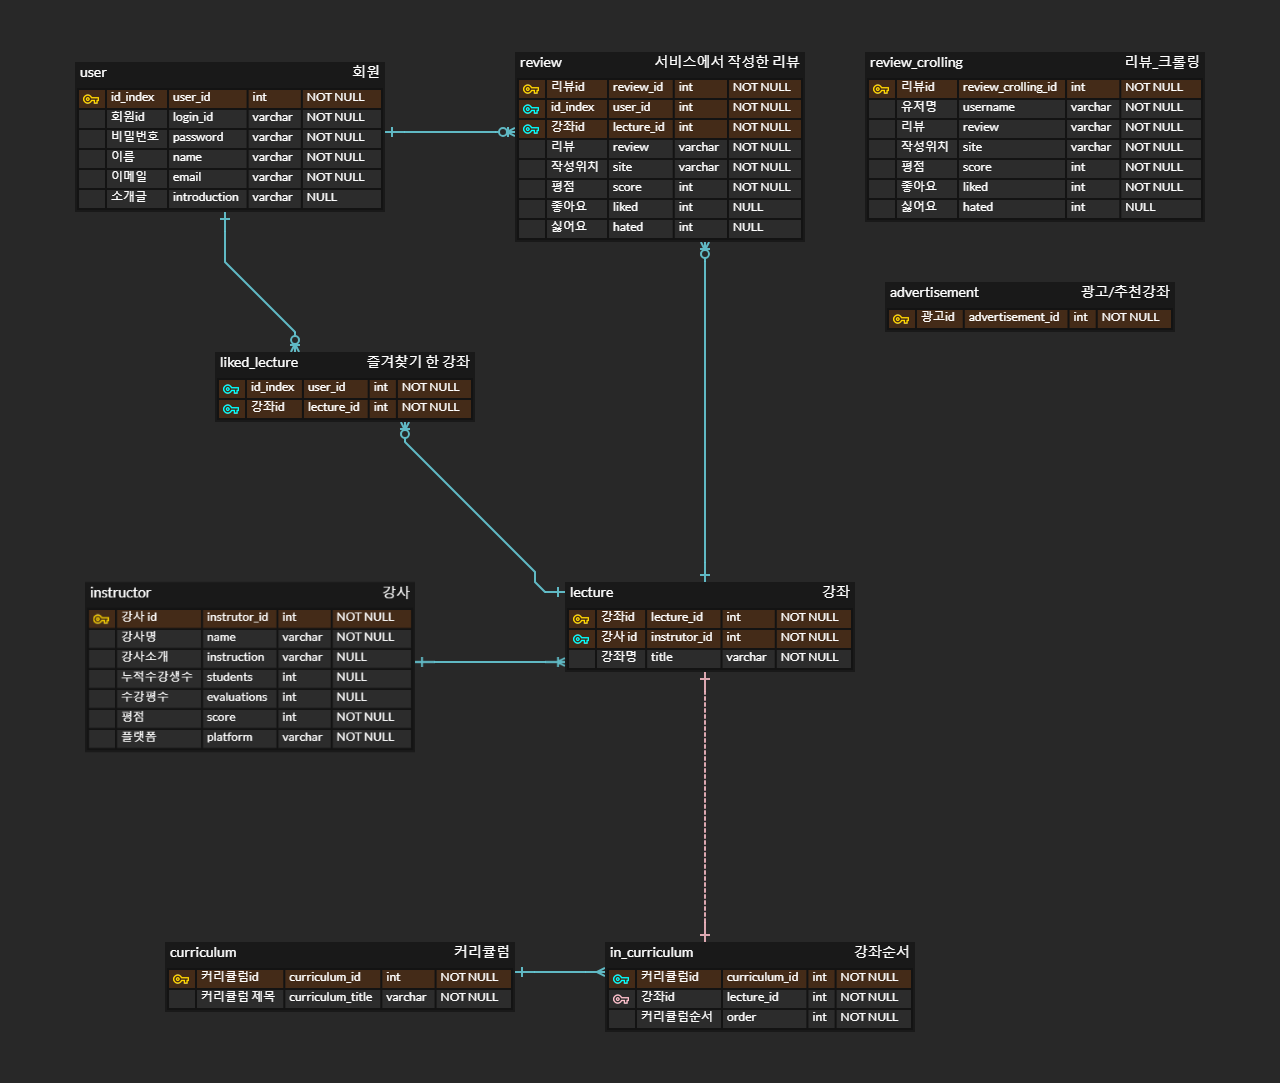Click the 누적수강생수 label in instructor table
The image size is (1280, 1083).
pos(156,677)
